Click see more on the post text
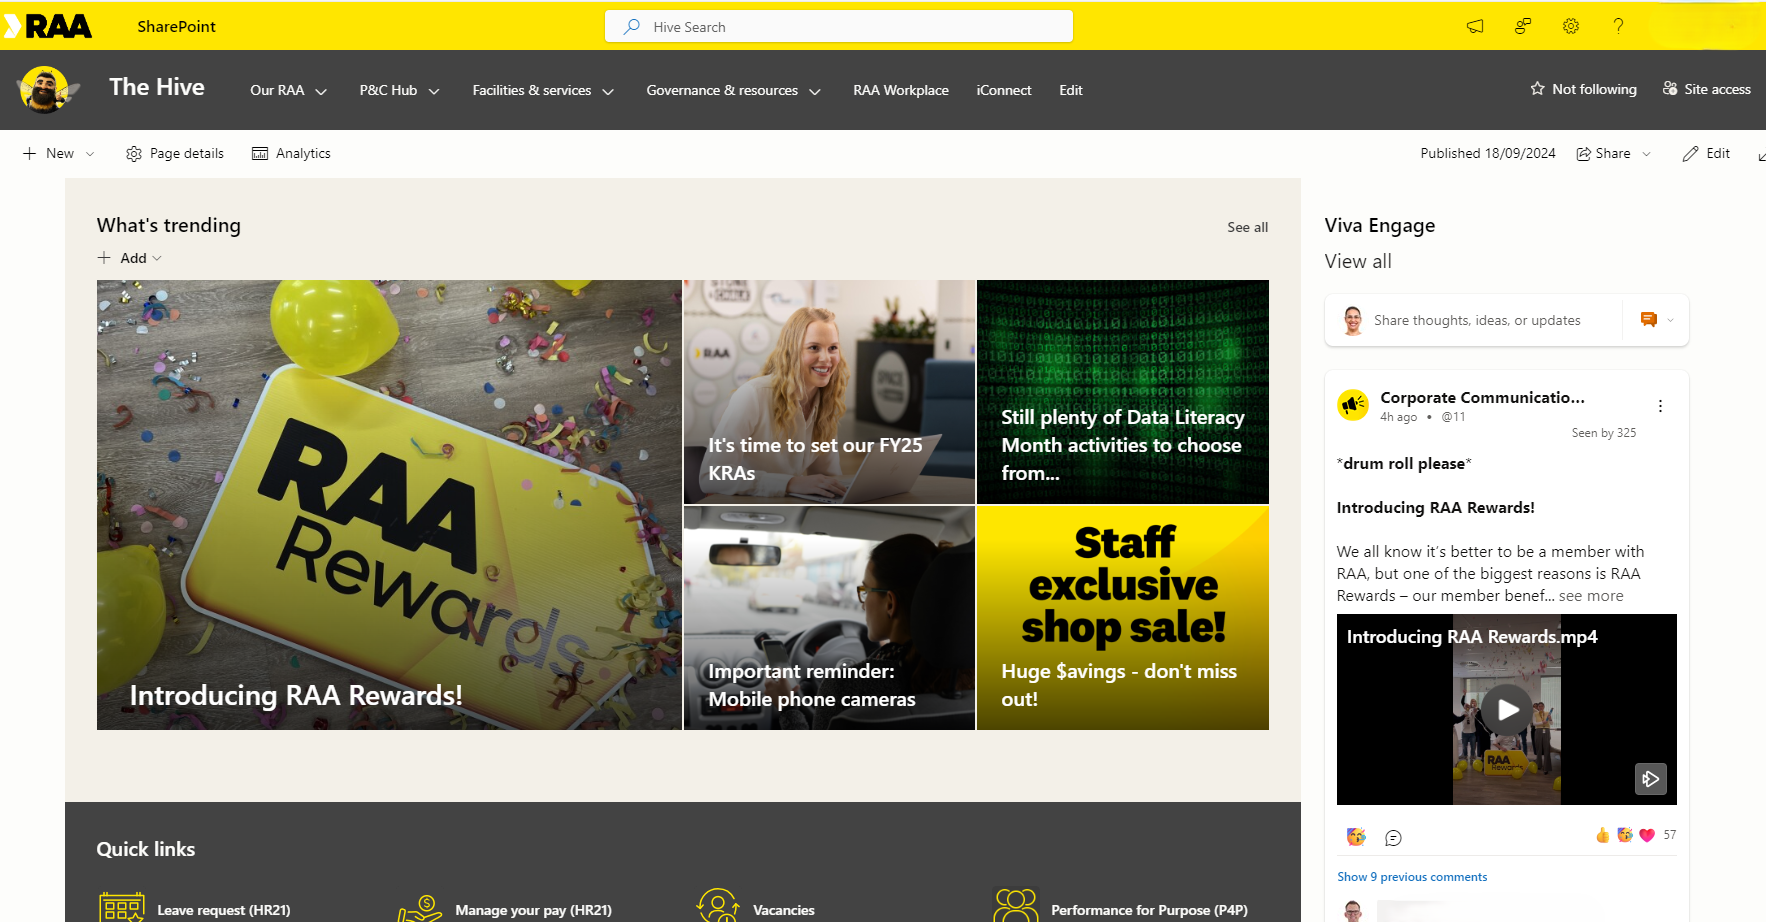1766x922 pixels. coord(1591,596)
